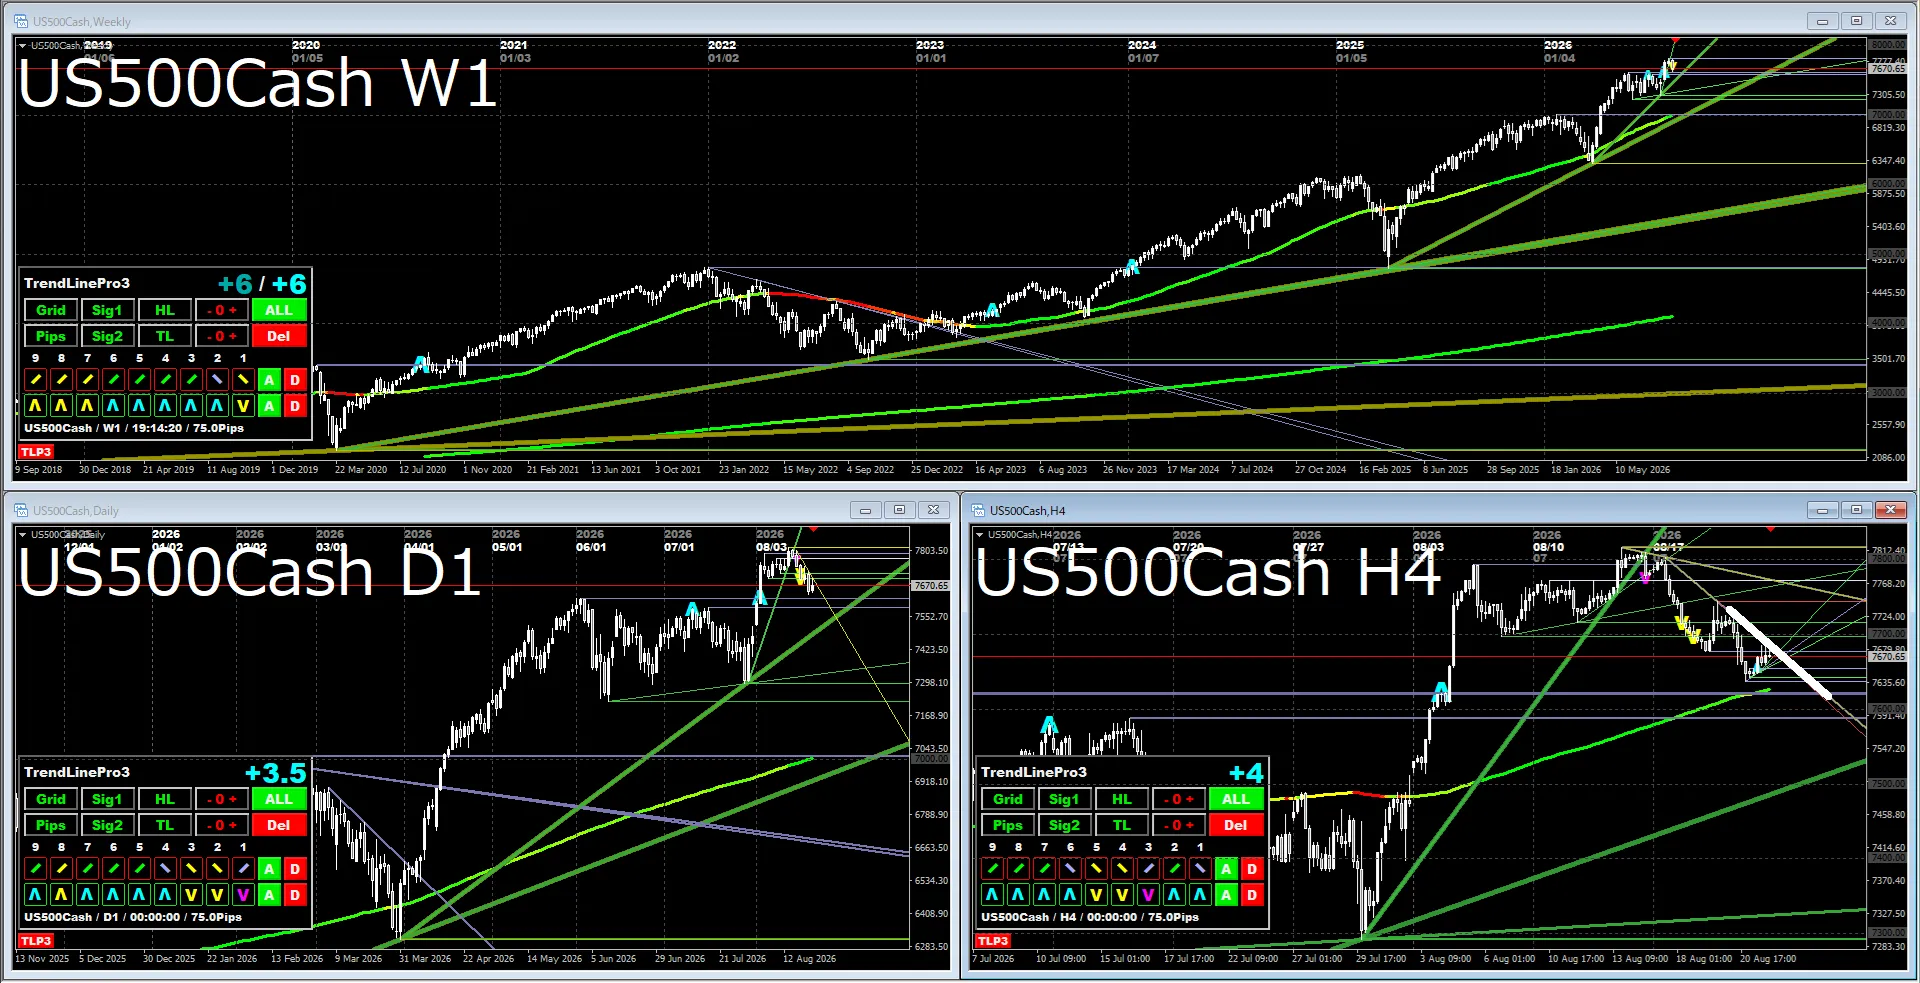Click trendline 3 icon in H4 panel
The width and height of the screenshot is (1920, 983).
pos(1148,869)
